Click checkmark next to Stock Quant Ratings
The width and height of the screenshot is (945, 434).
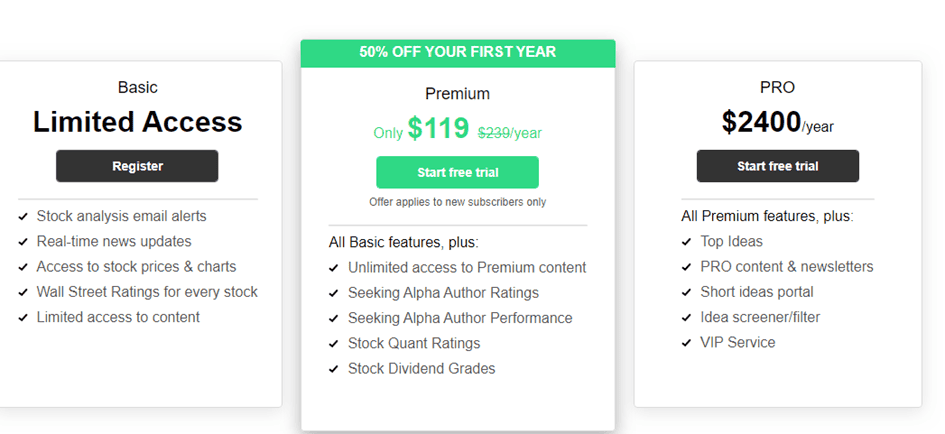pos(334,344)
